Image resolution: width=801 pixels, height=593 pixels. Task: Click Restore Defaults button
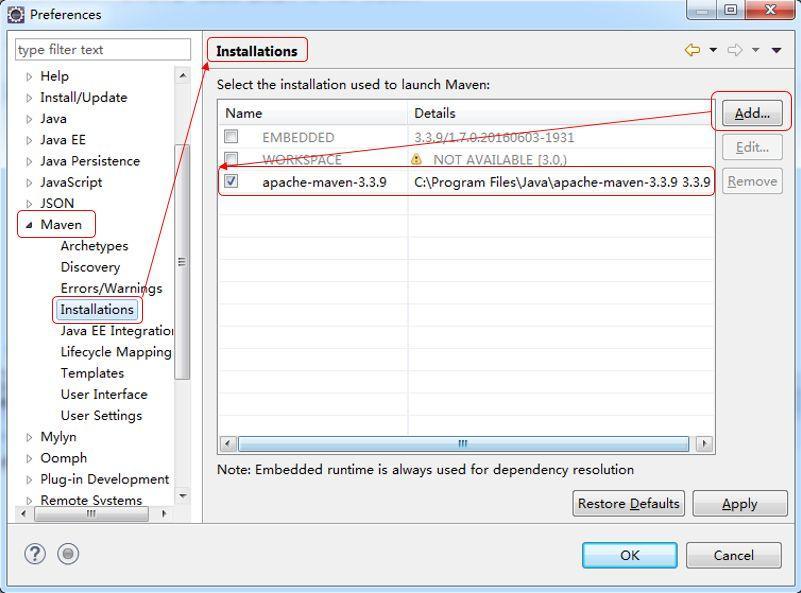click(628, 504)
